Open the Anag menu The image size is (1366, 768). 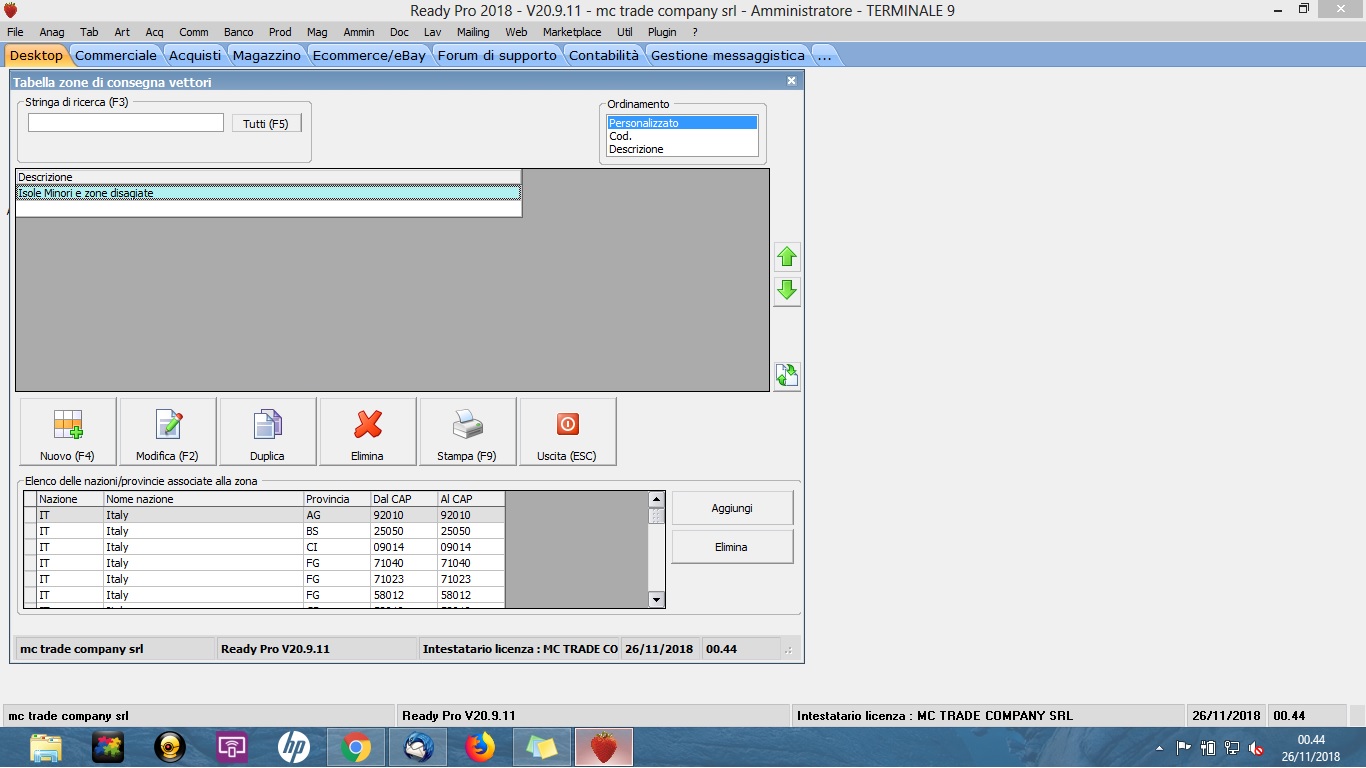point(52,32)
